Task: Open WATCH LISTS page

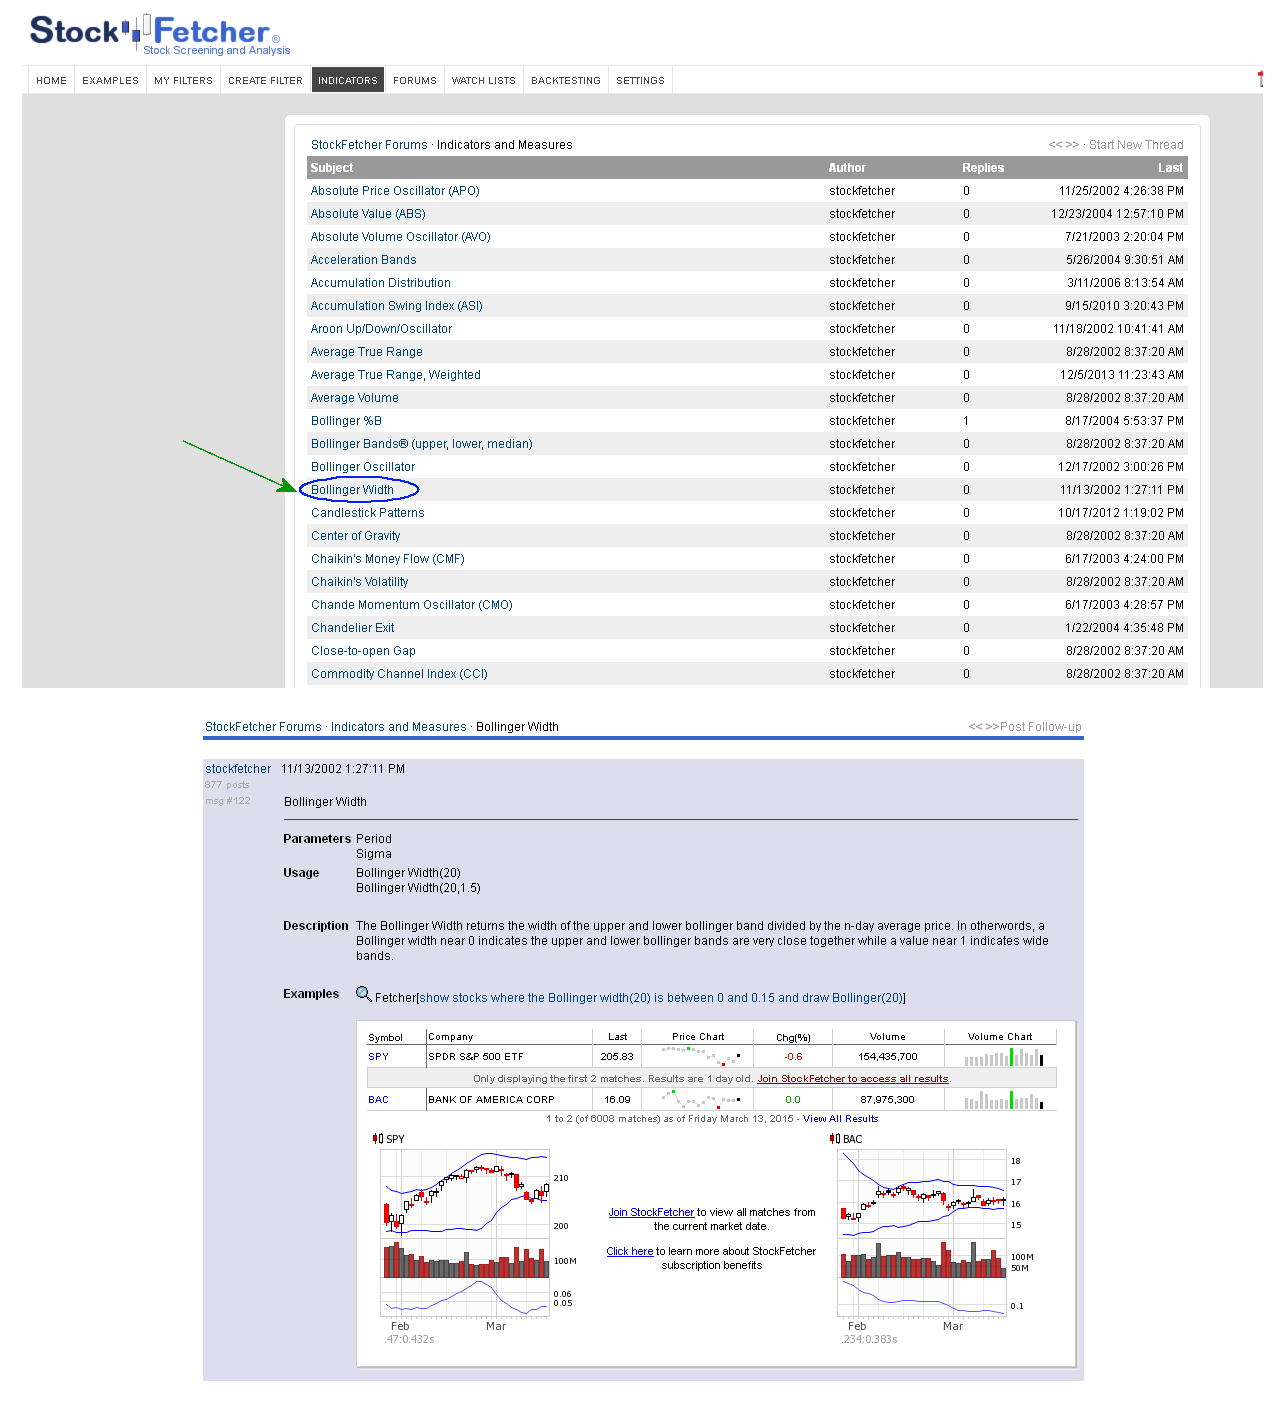Action: (484, 80)
